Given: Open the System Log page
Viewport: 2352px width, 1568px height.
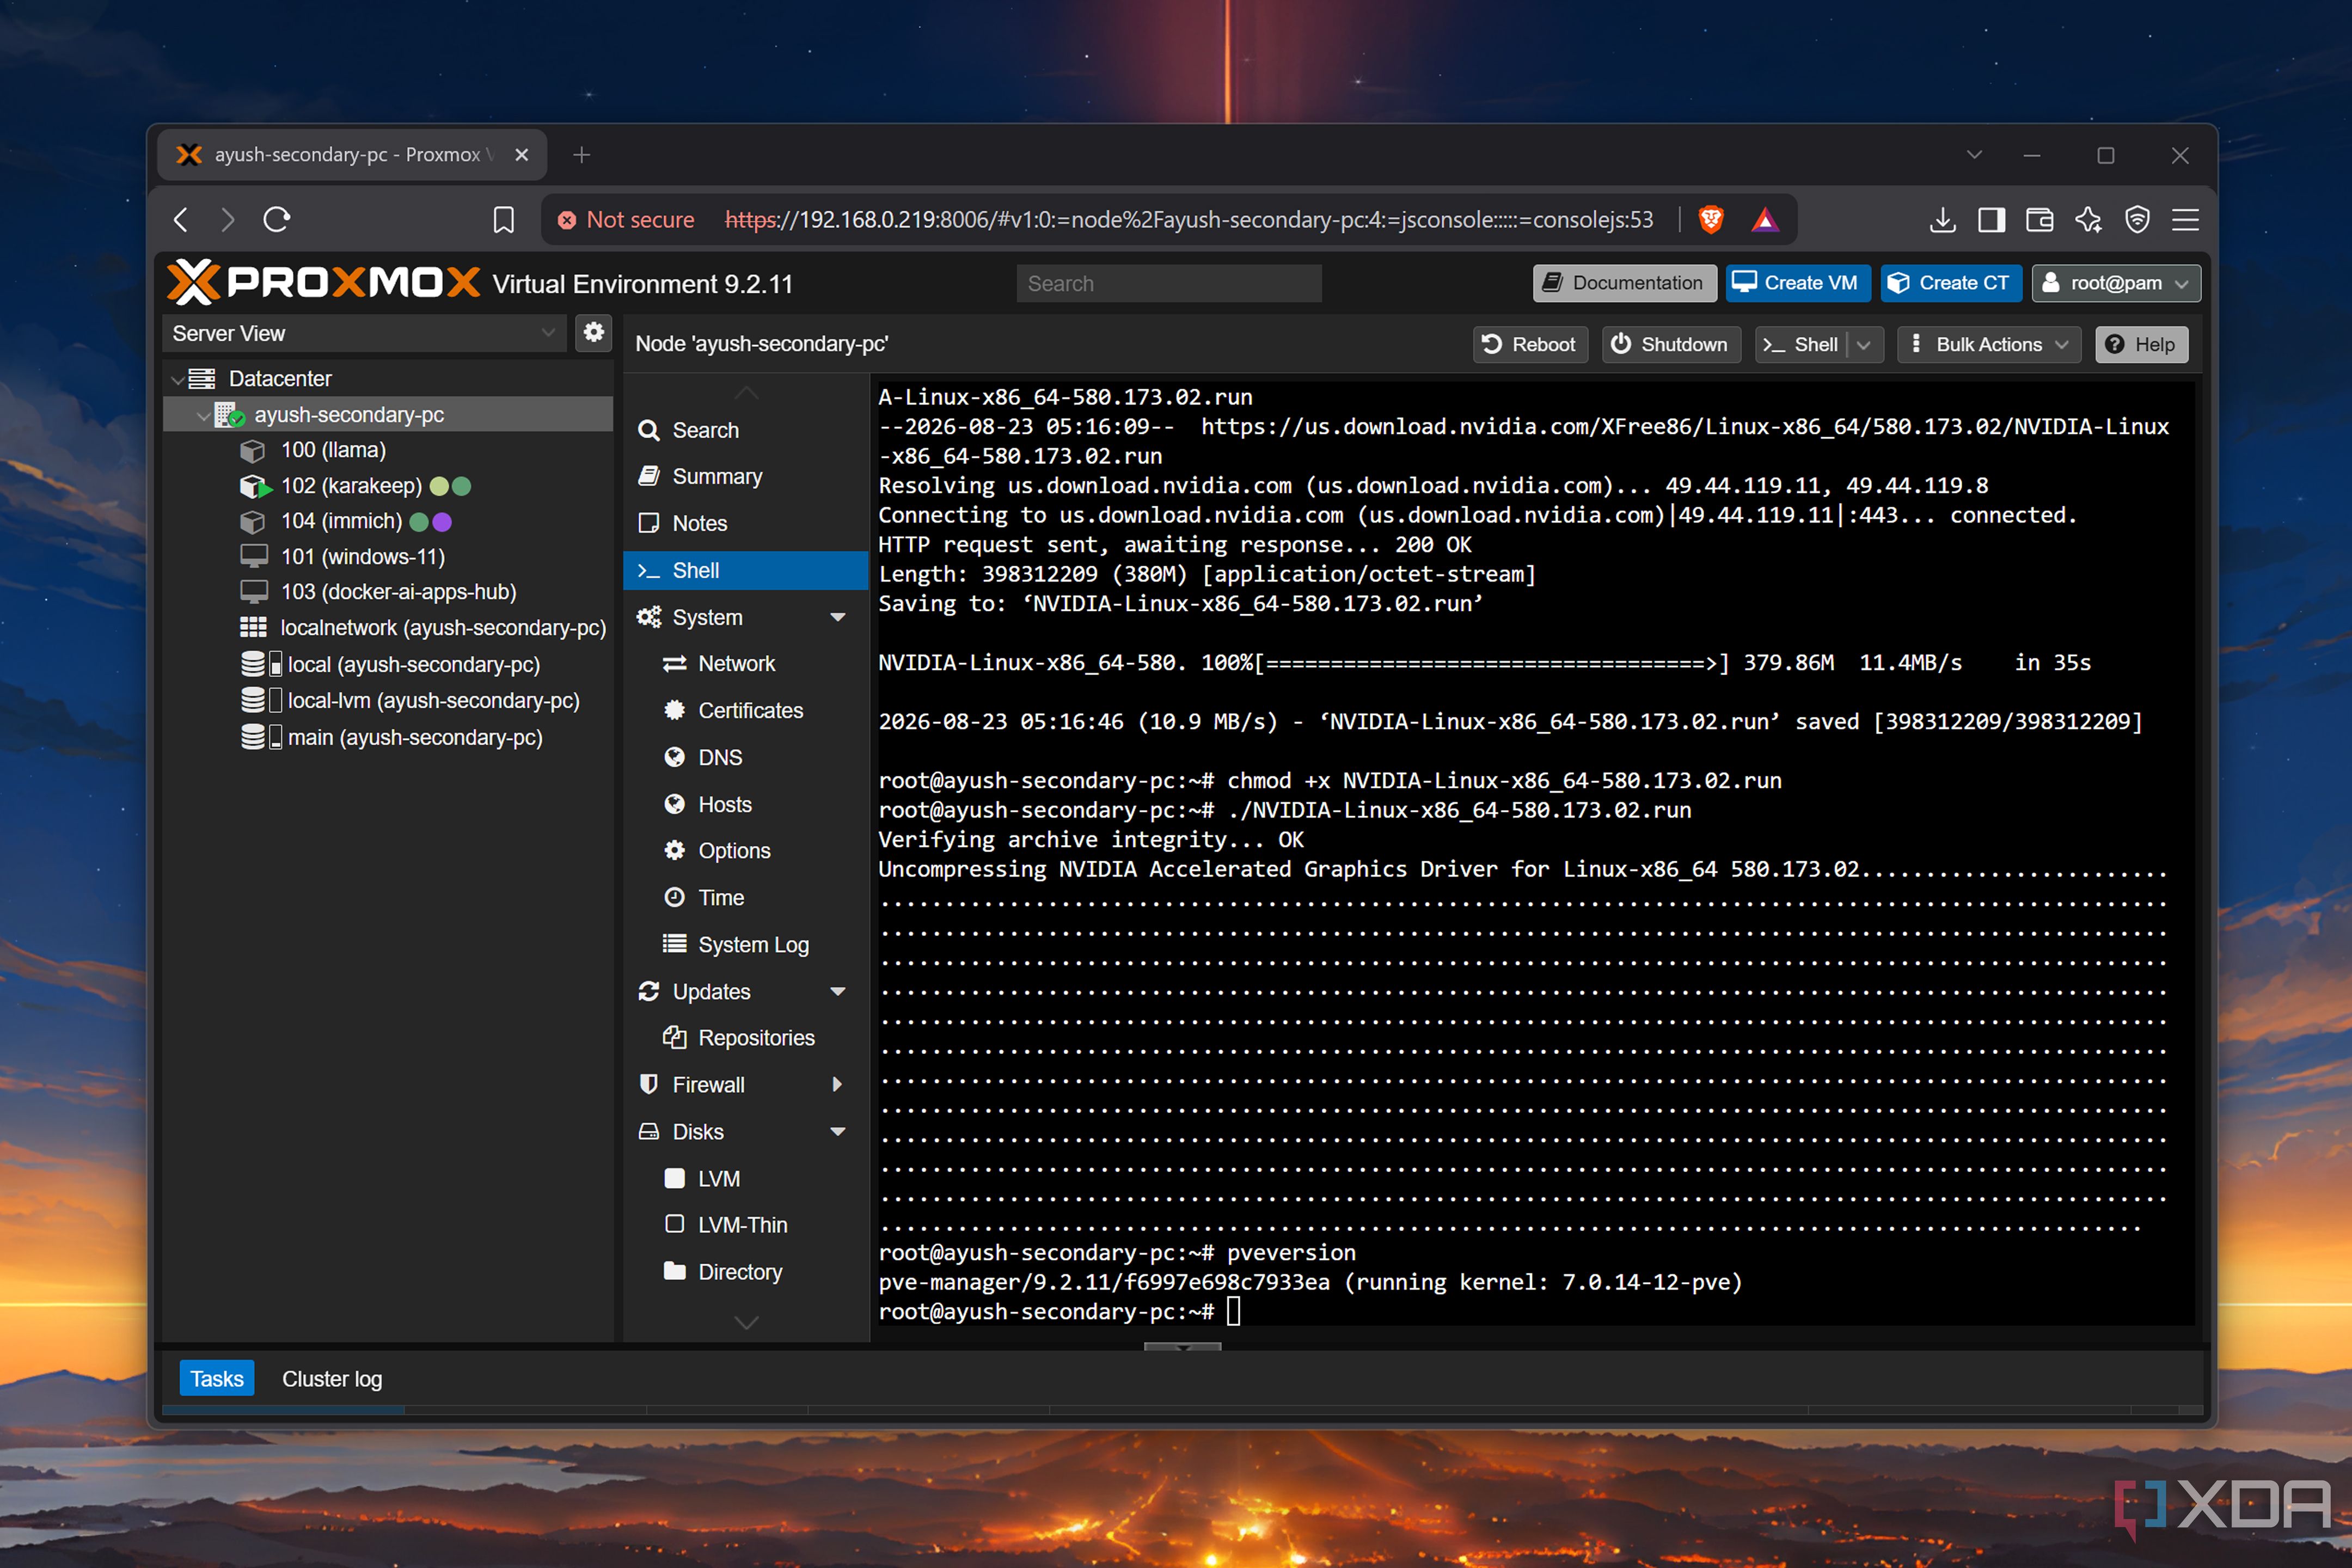Looking at the screenshot, I should (x=746, y=944).
